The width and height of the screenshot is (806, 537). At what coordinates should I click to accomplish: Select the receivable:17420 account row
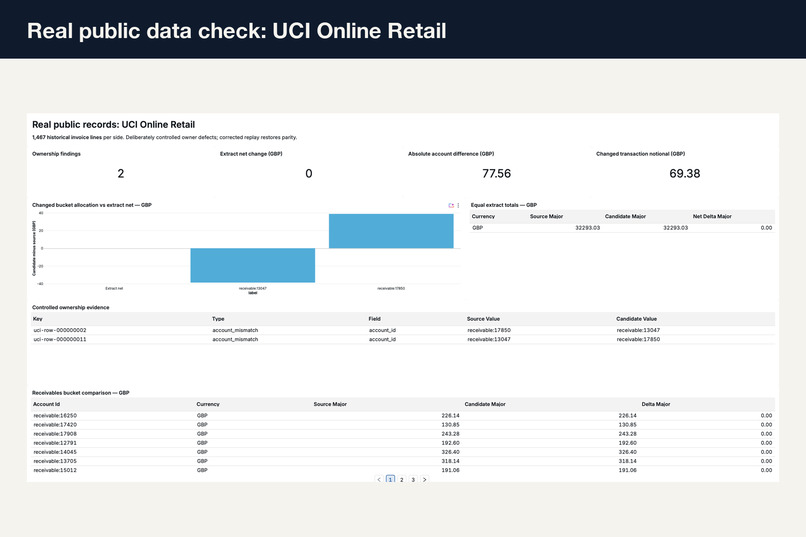point(402,425)
